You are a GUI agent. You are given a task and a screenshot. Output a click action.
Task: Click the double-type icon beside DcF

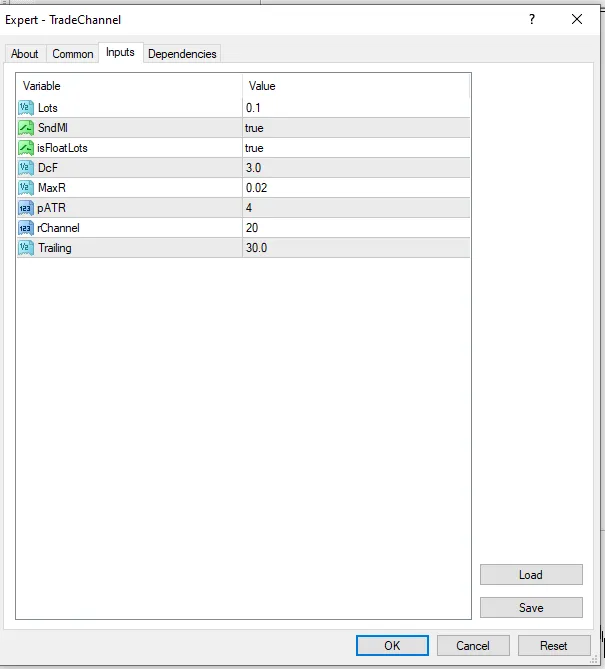click(x=26, y=168)
